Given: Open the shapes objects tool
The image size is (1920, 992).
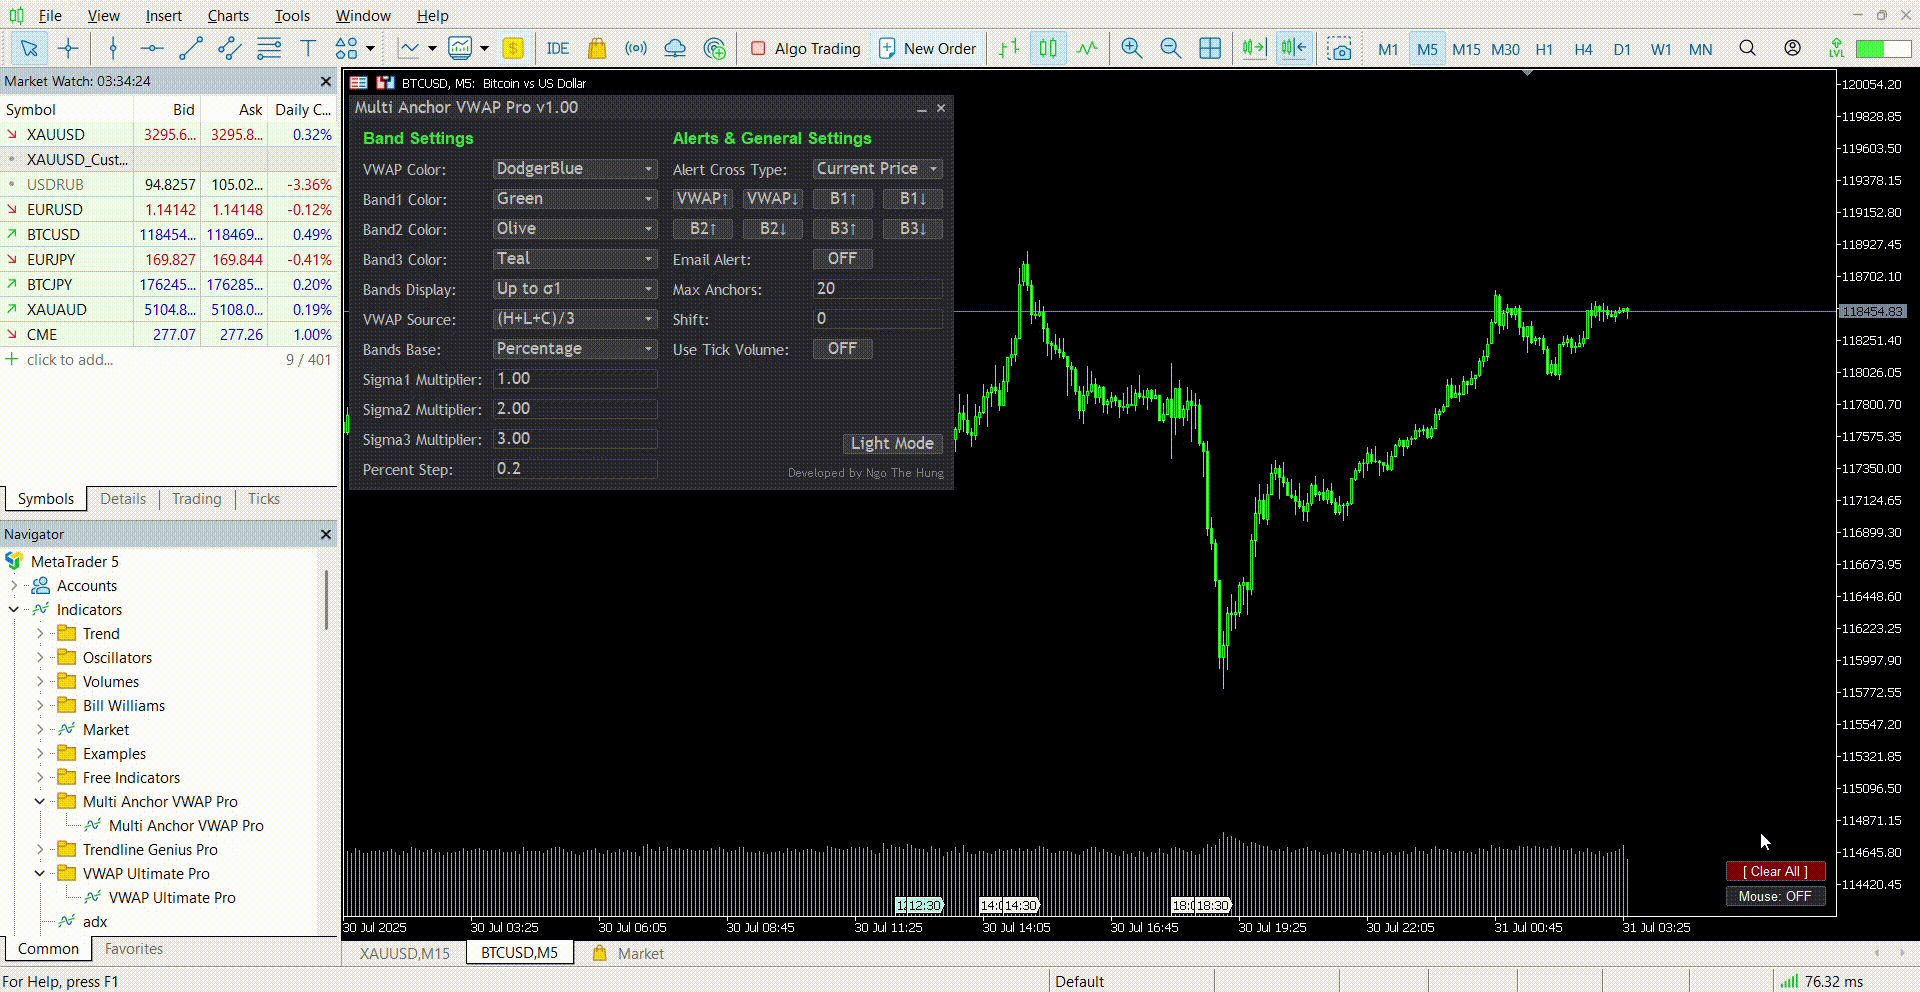Looking at the screenshot, I should (347, 48).
